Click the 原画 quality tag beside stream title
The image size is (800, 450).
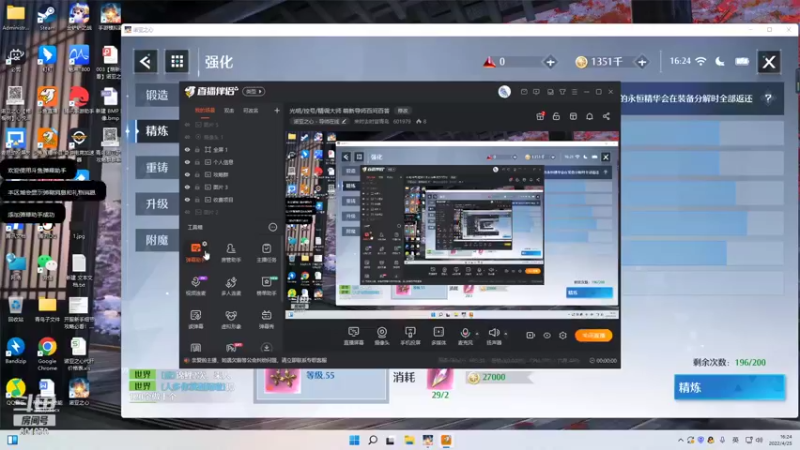(403, 111)
